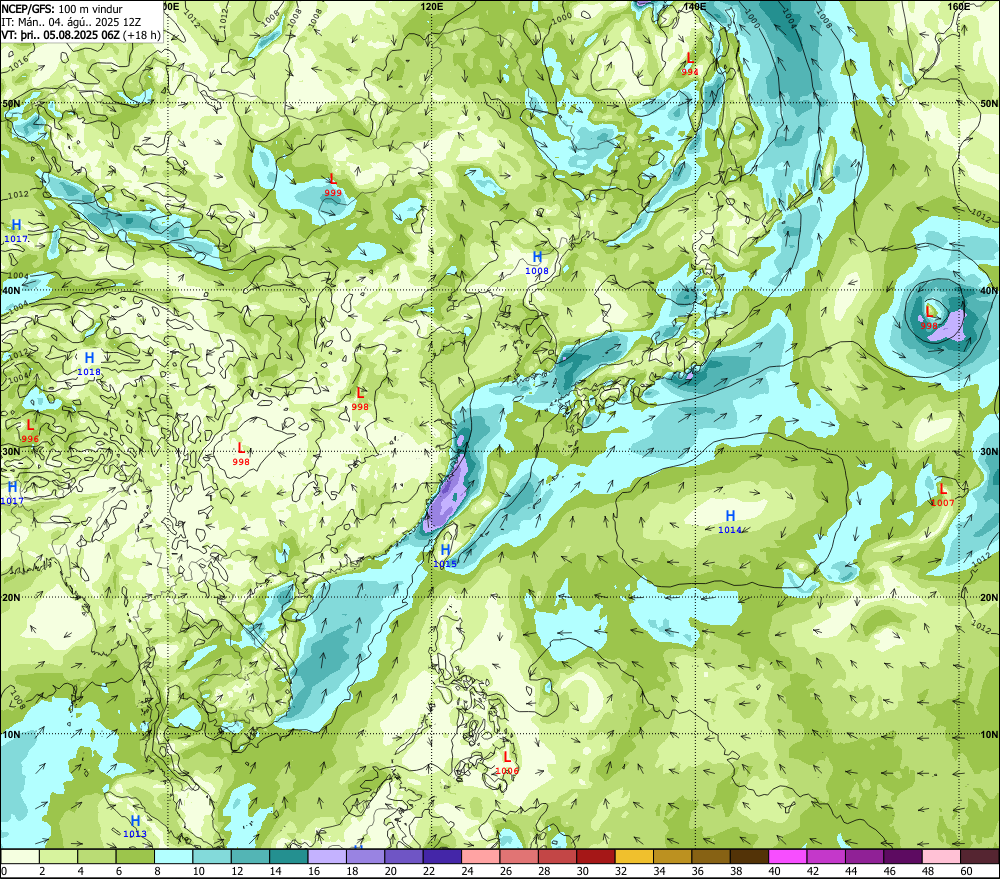
Task: Click the high pressure label H 1014
Action: (730, 522)
